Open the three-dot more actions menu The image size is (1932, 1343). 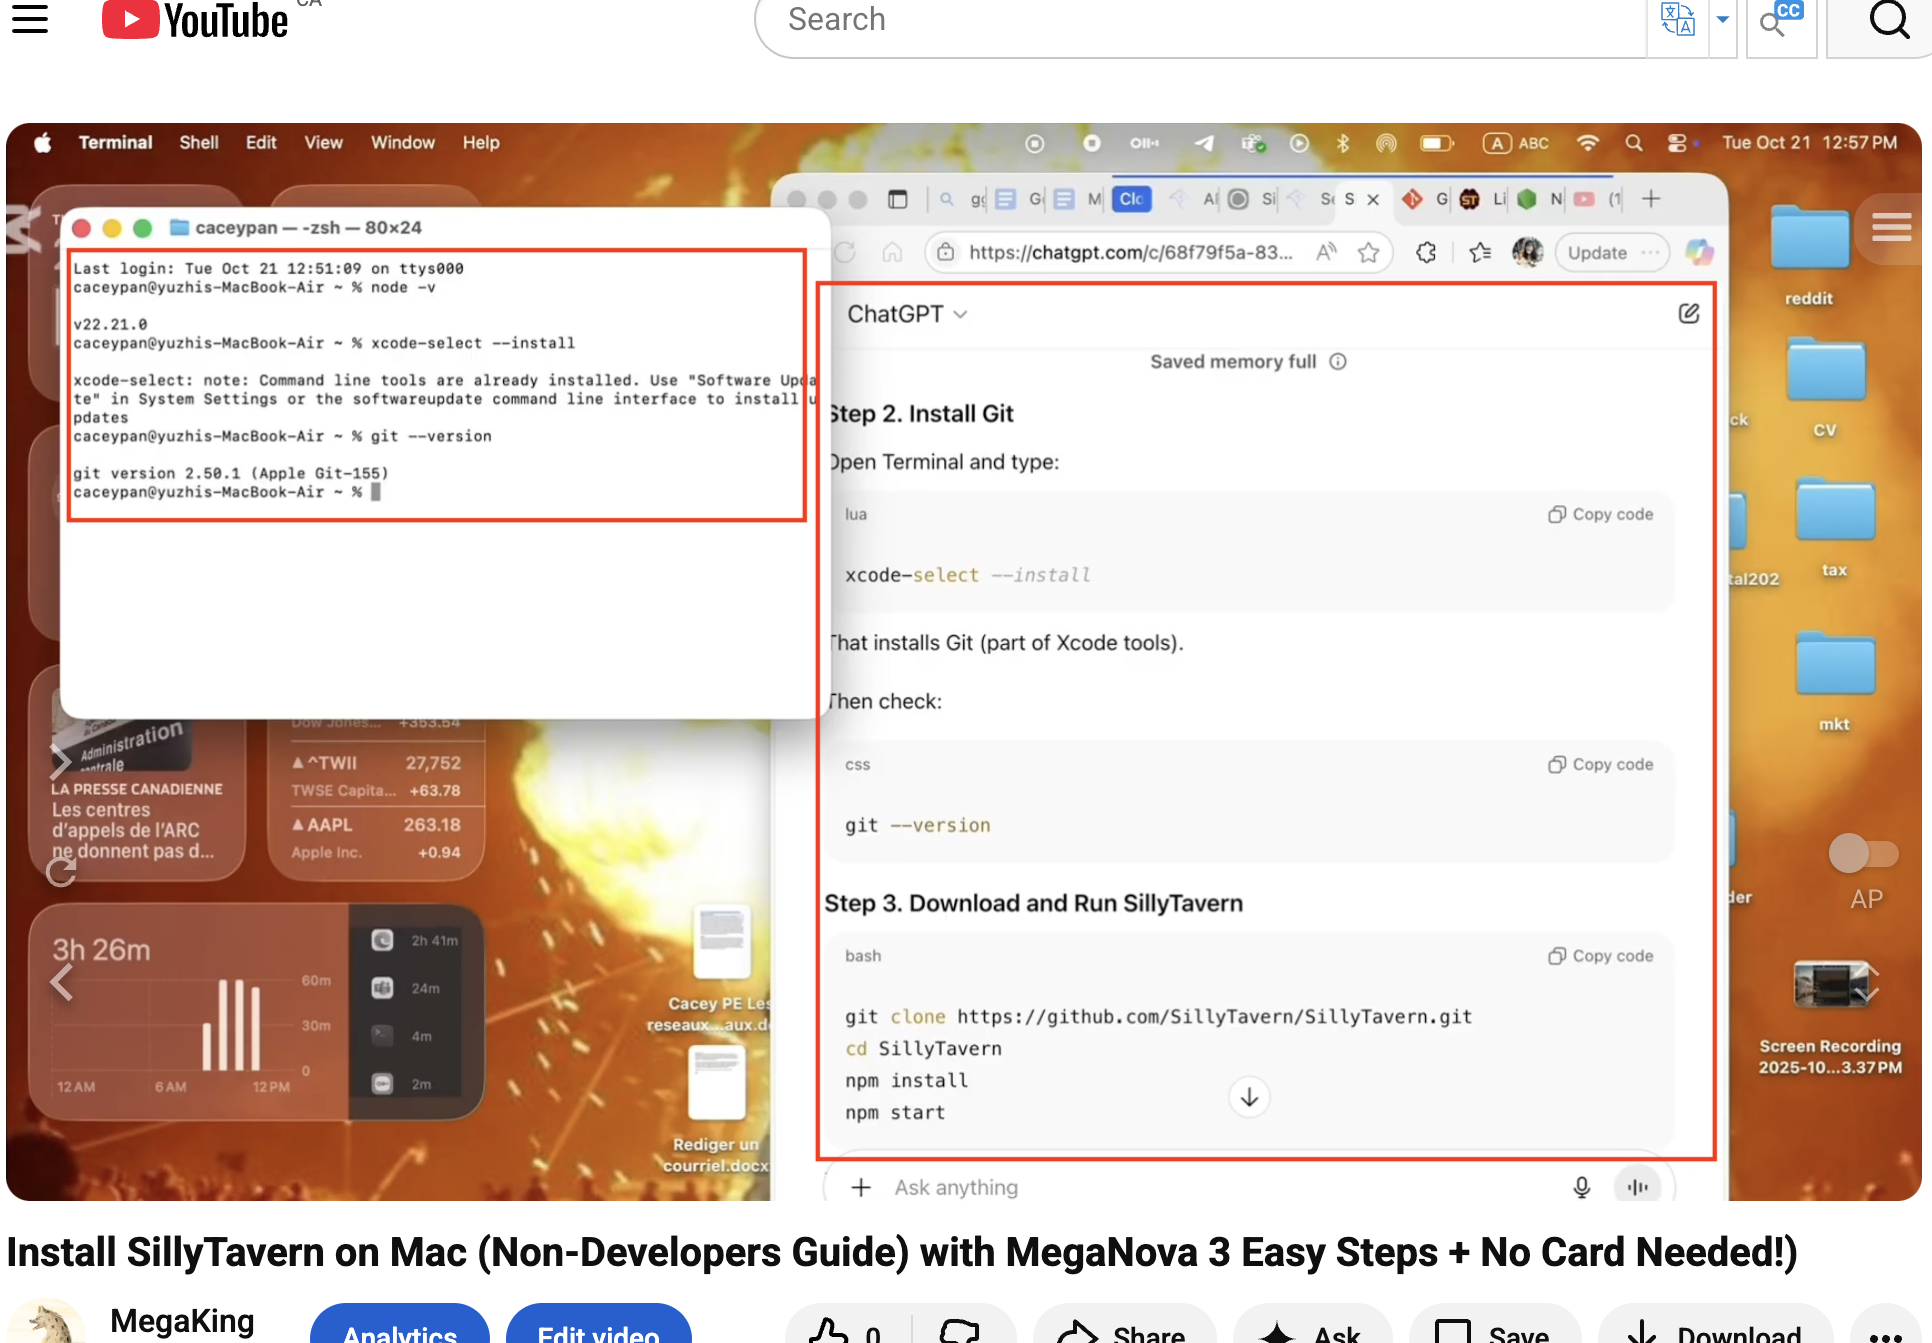coord(1885,1333)
